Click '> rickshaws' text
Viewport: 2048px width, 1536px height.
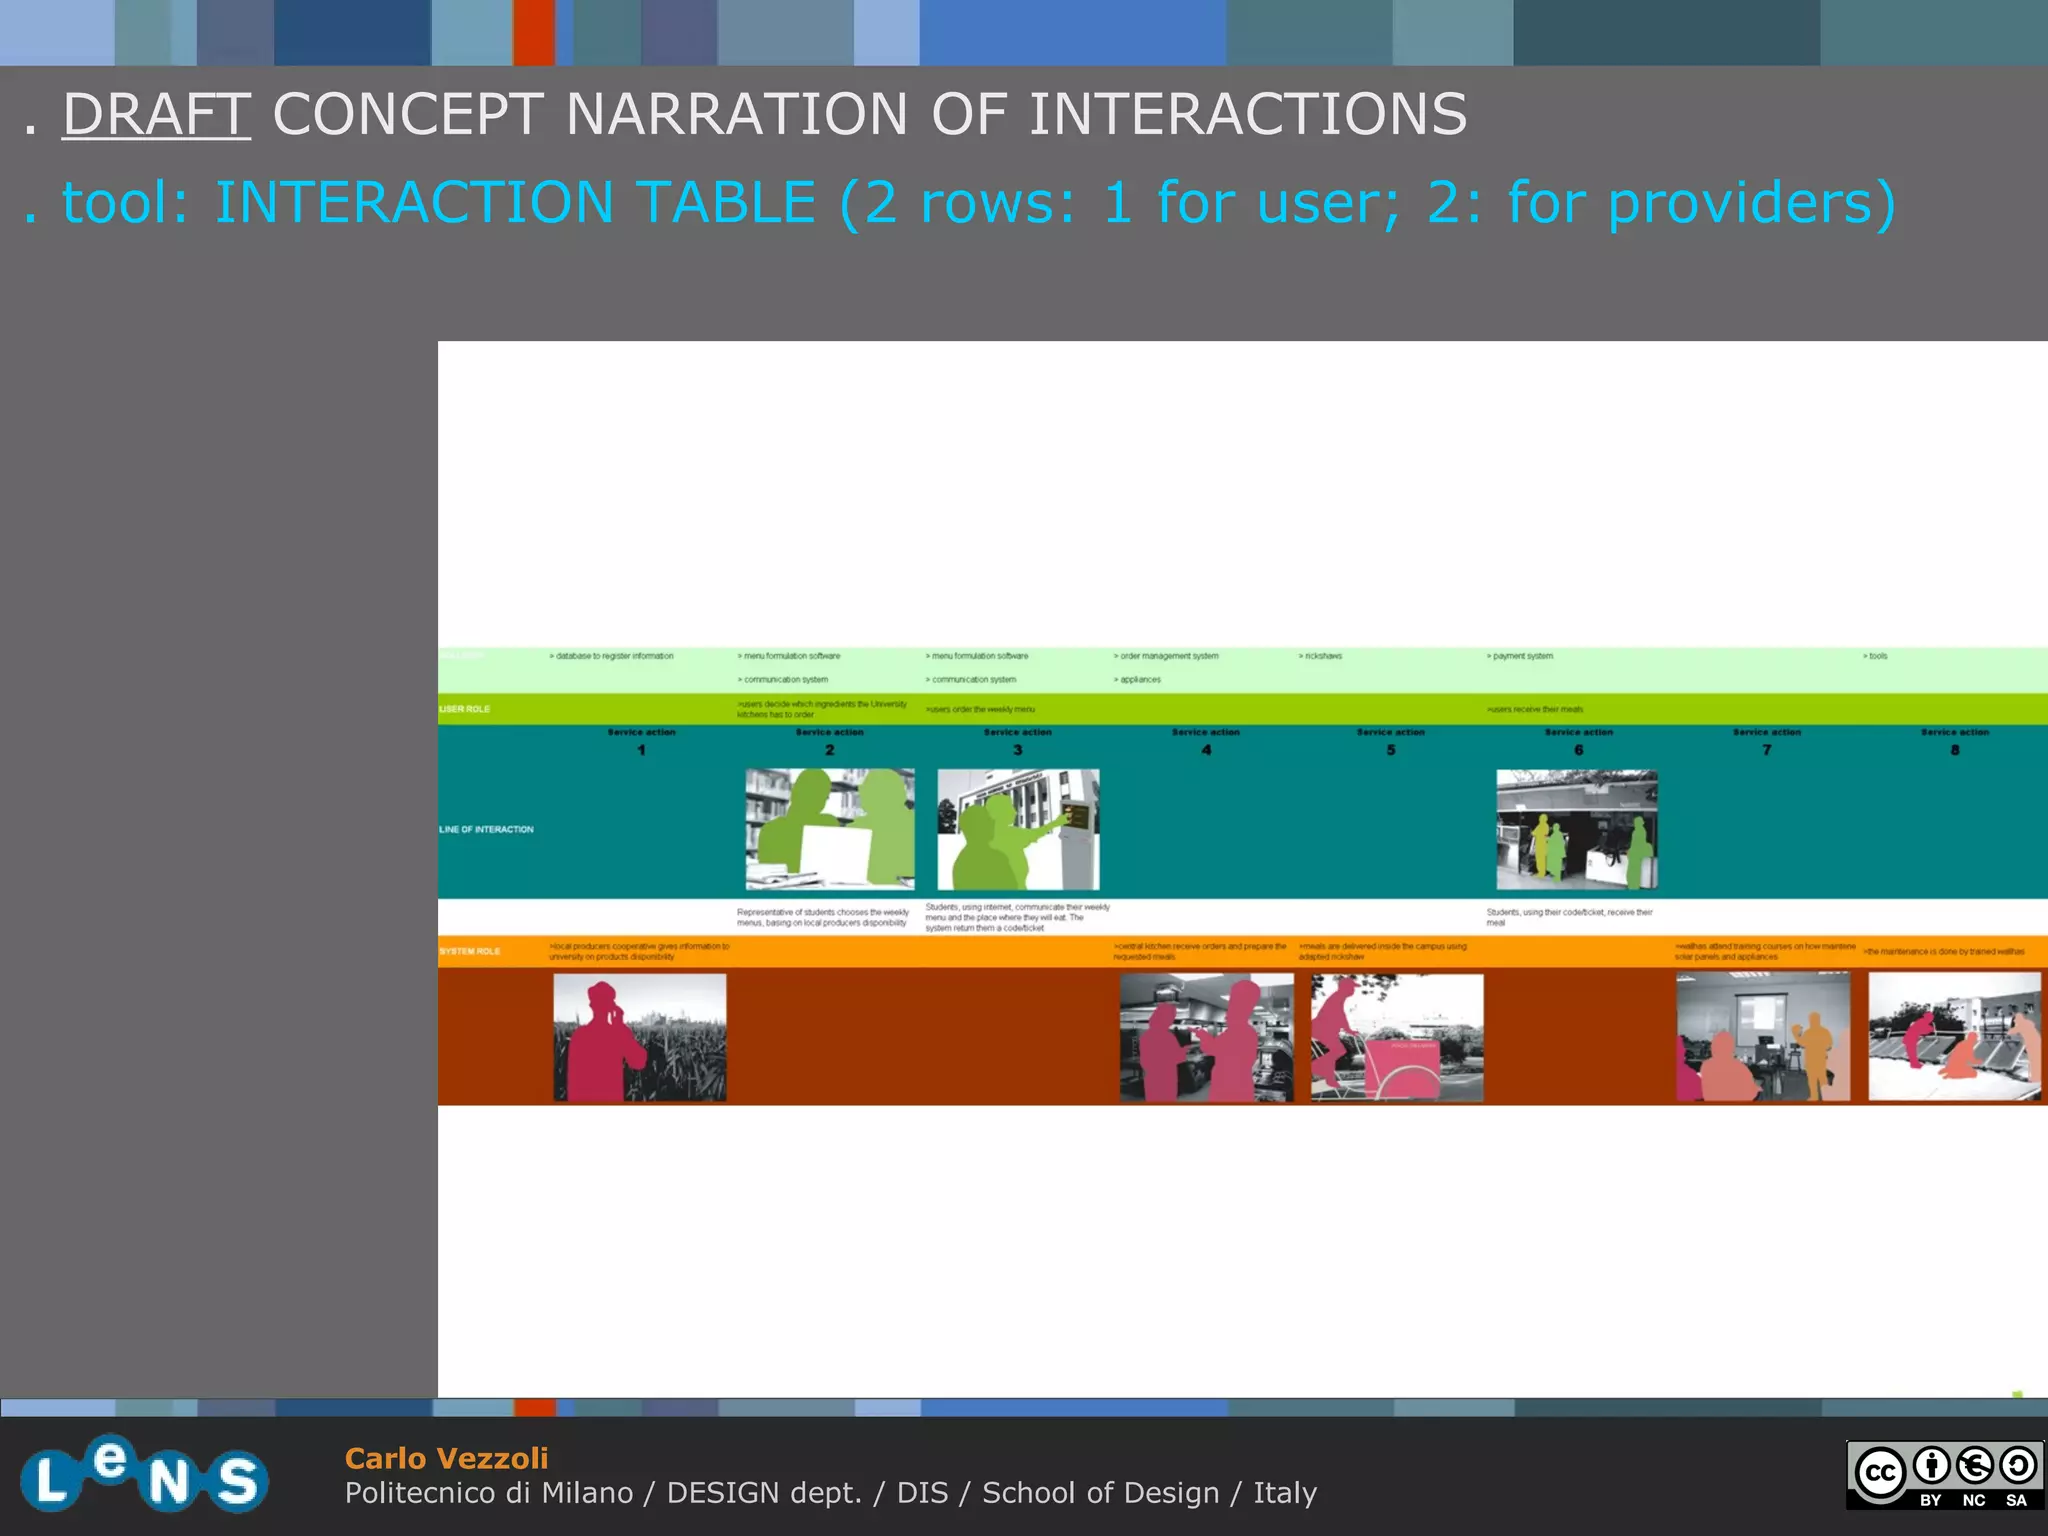tap(1320, 656)
